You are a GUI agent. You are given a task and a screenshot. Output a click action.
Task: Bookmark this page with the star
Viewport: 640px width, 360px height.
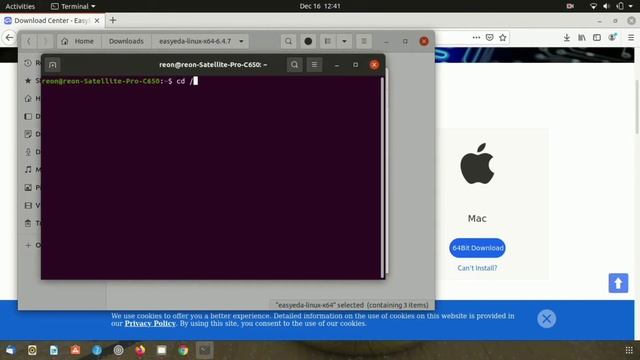502,38
